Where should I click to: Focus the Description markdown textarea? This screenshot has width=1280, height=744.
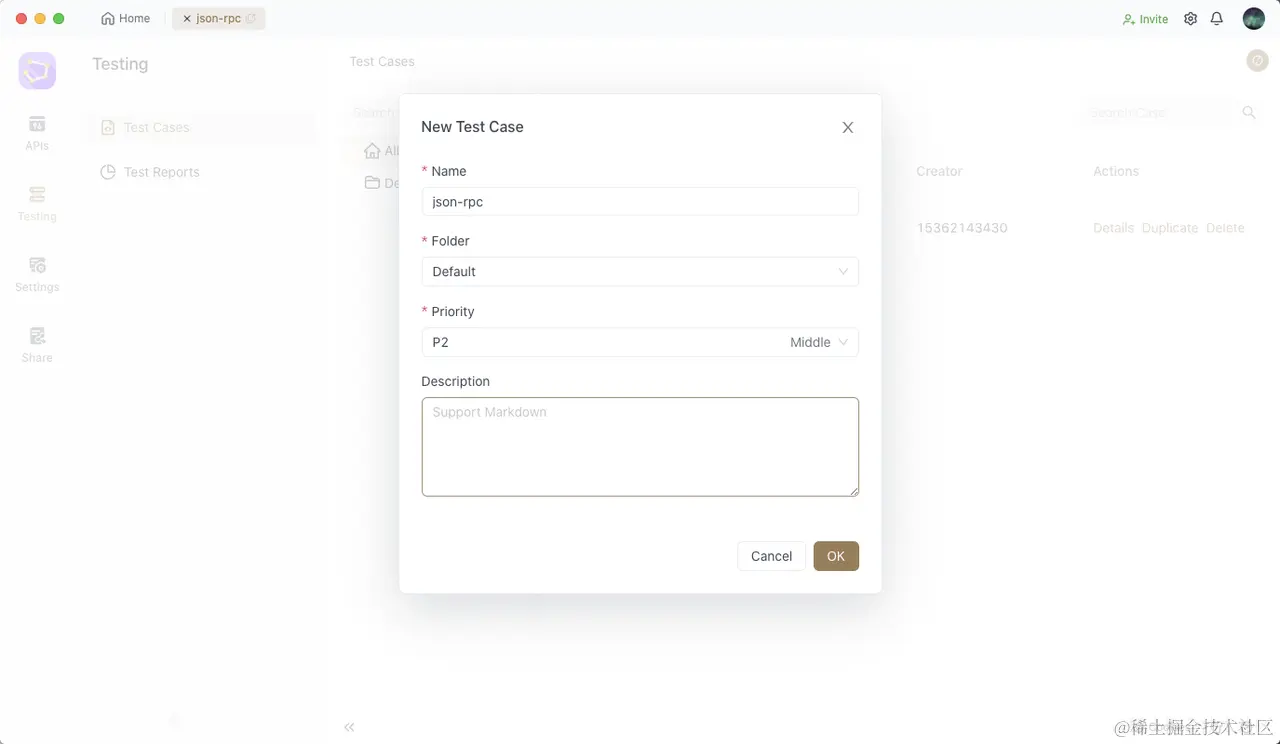(x=640, y=447)
